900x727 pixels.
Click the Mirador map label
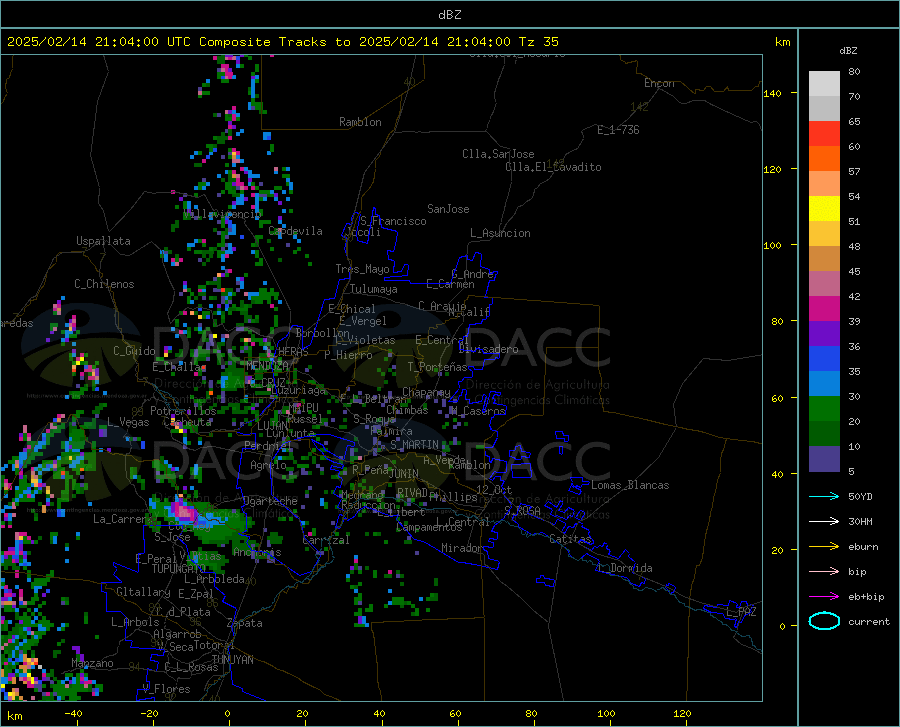click(x=462, y=548)
